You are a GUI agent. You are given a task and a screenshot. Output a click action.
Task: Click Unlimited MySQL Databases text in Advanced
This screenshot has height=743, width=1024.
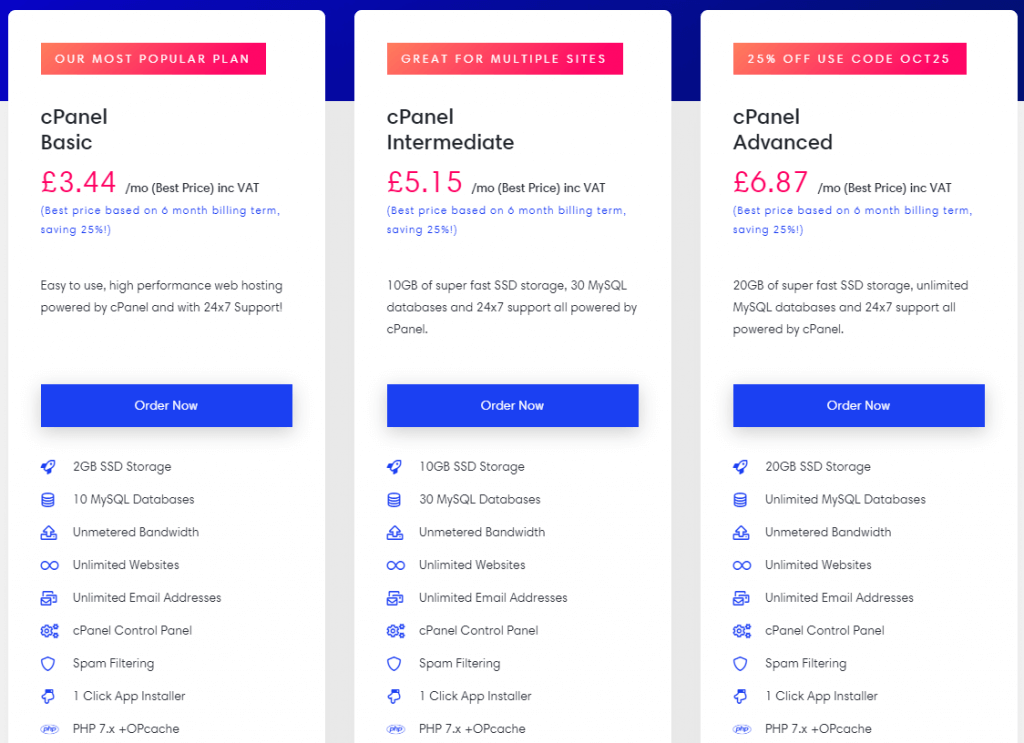846,499
